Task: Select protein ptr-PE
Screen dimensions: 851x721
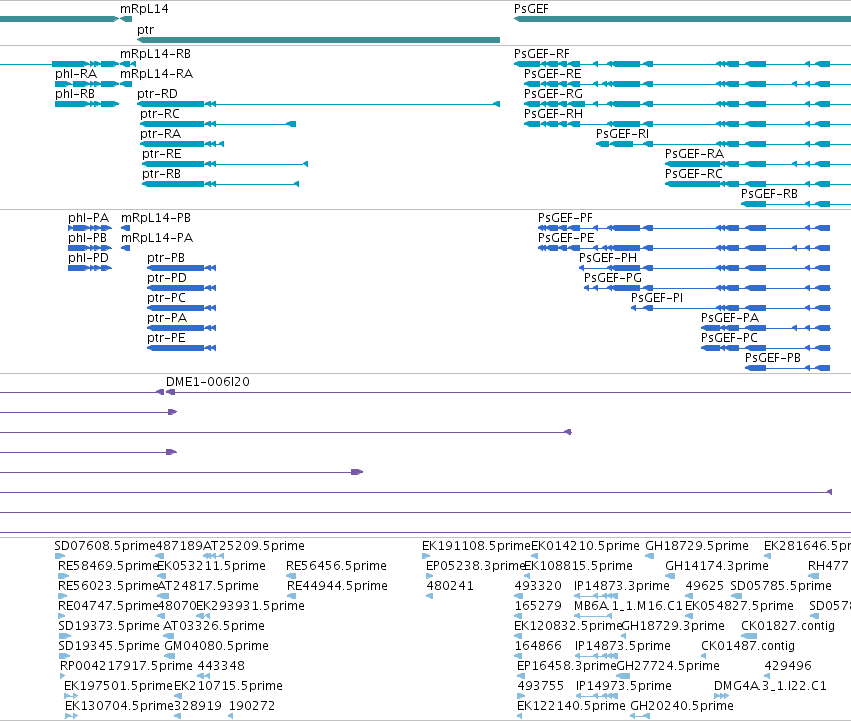Action: click(182, 348)
